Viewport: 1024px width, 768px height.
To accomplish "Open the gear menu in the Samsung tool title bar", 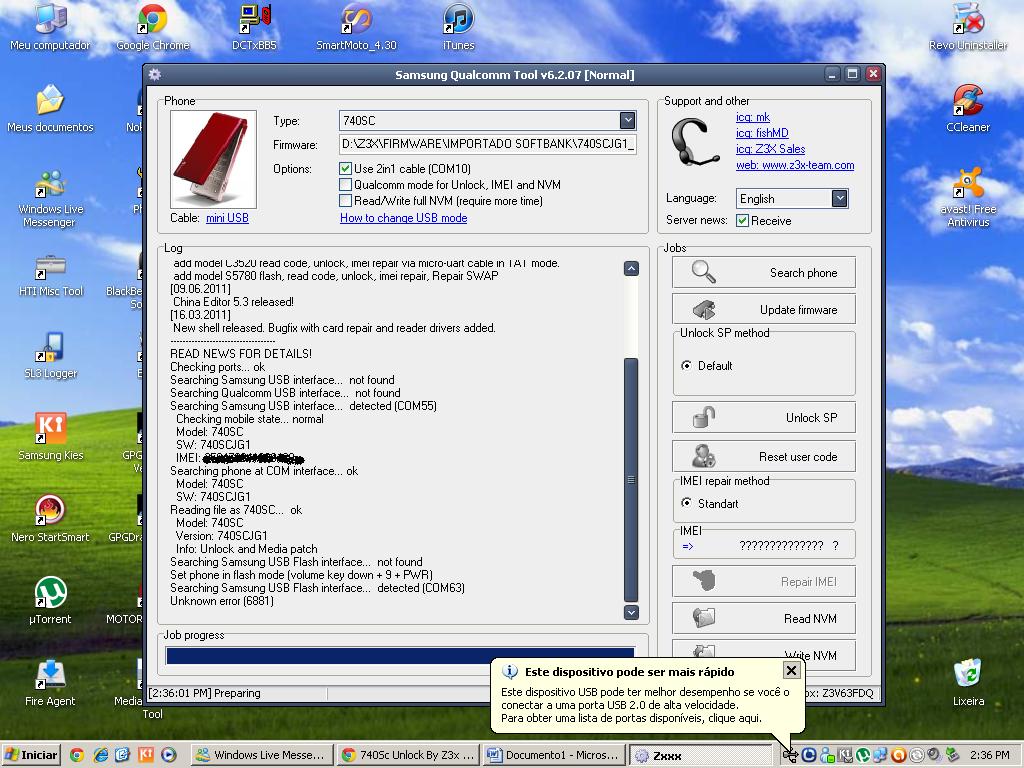I will tap(155, 74).
